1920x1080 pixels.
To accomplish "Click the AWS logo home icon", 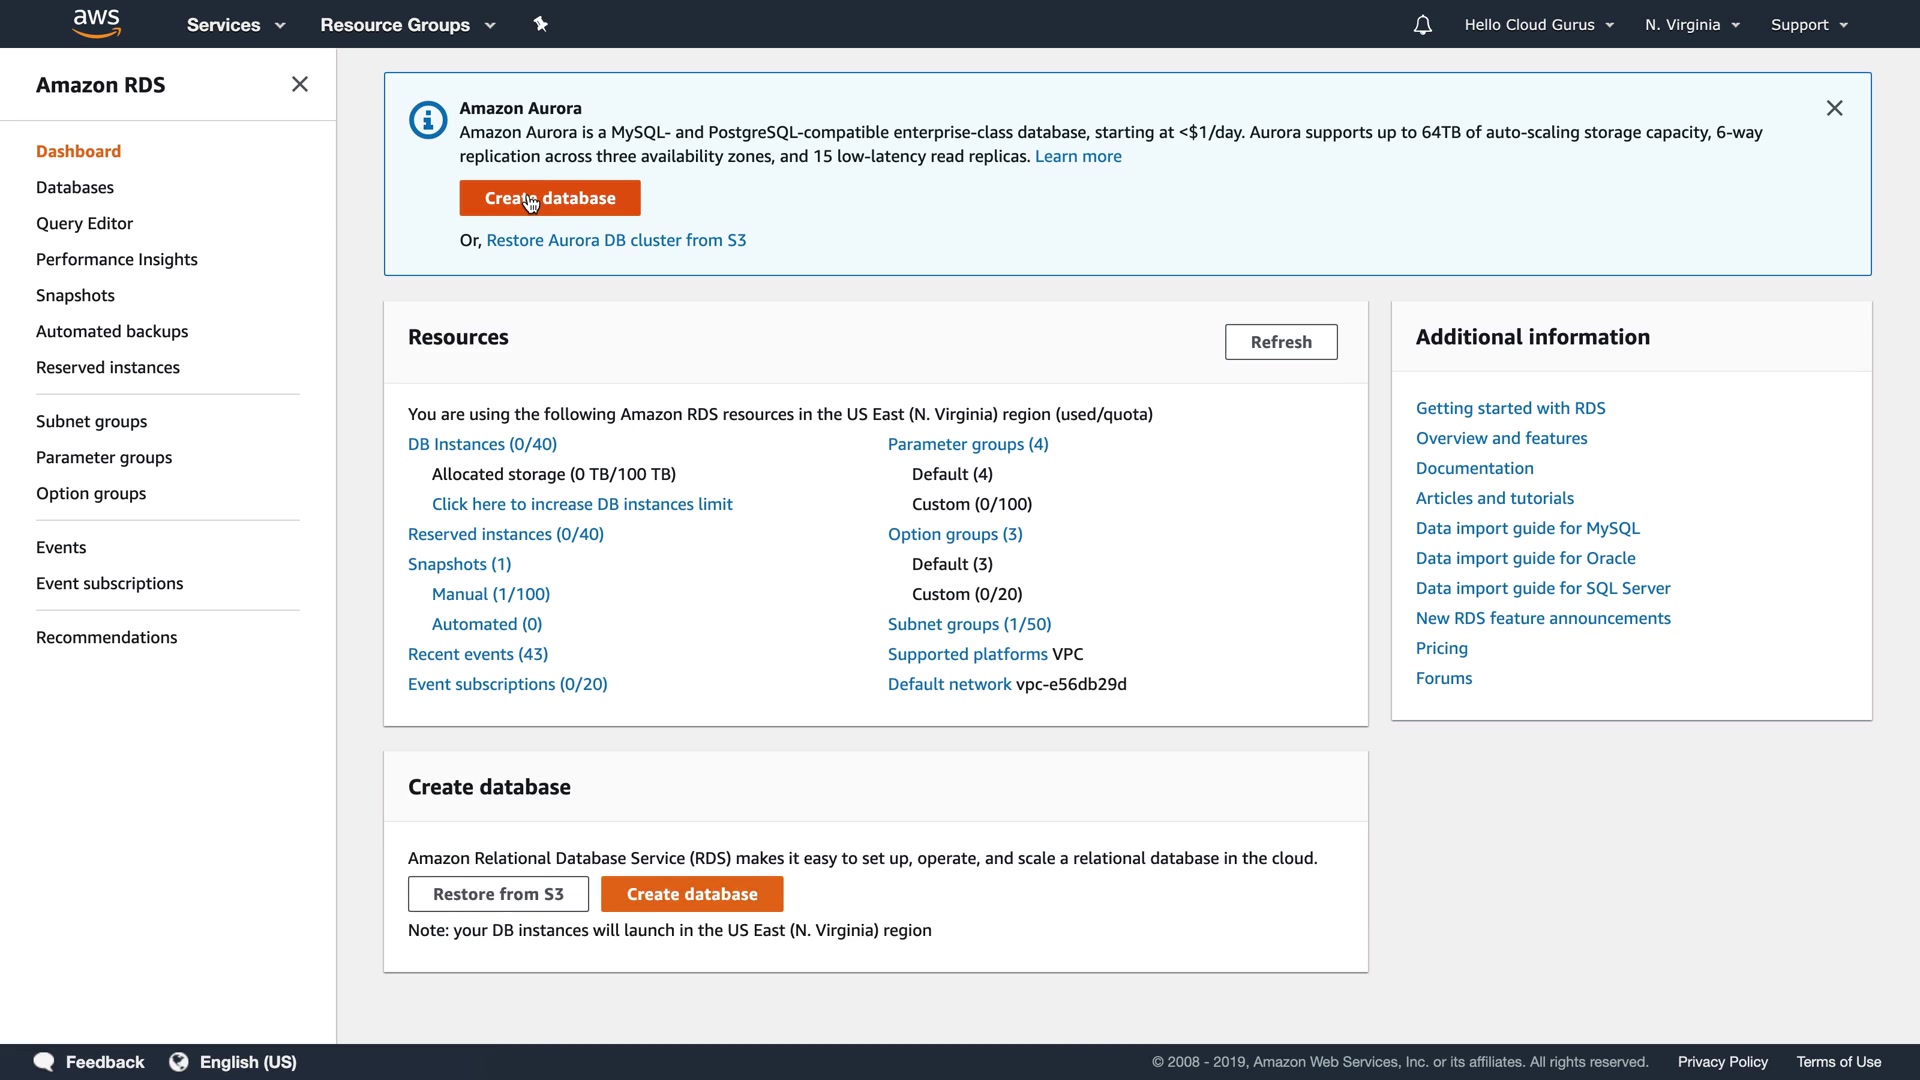I will [x=97, y=23].
